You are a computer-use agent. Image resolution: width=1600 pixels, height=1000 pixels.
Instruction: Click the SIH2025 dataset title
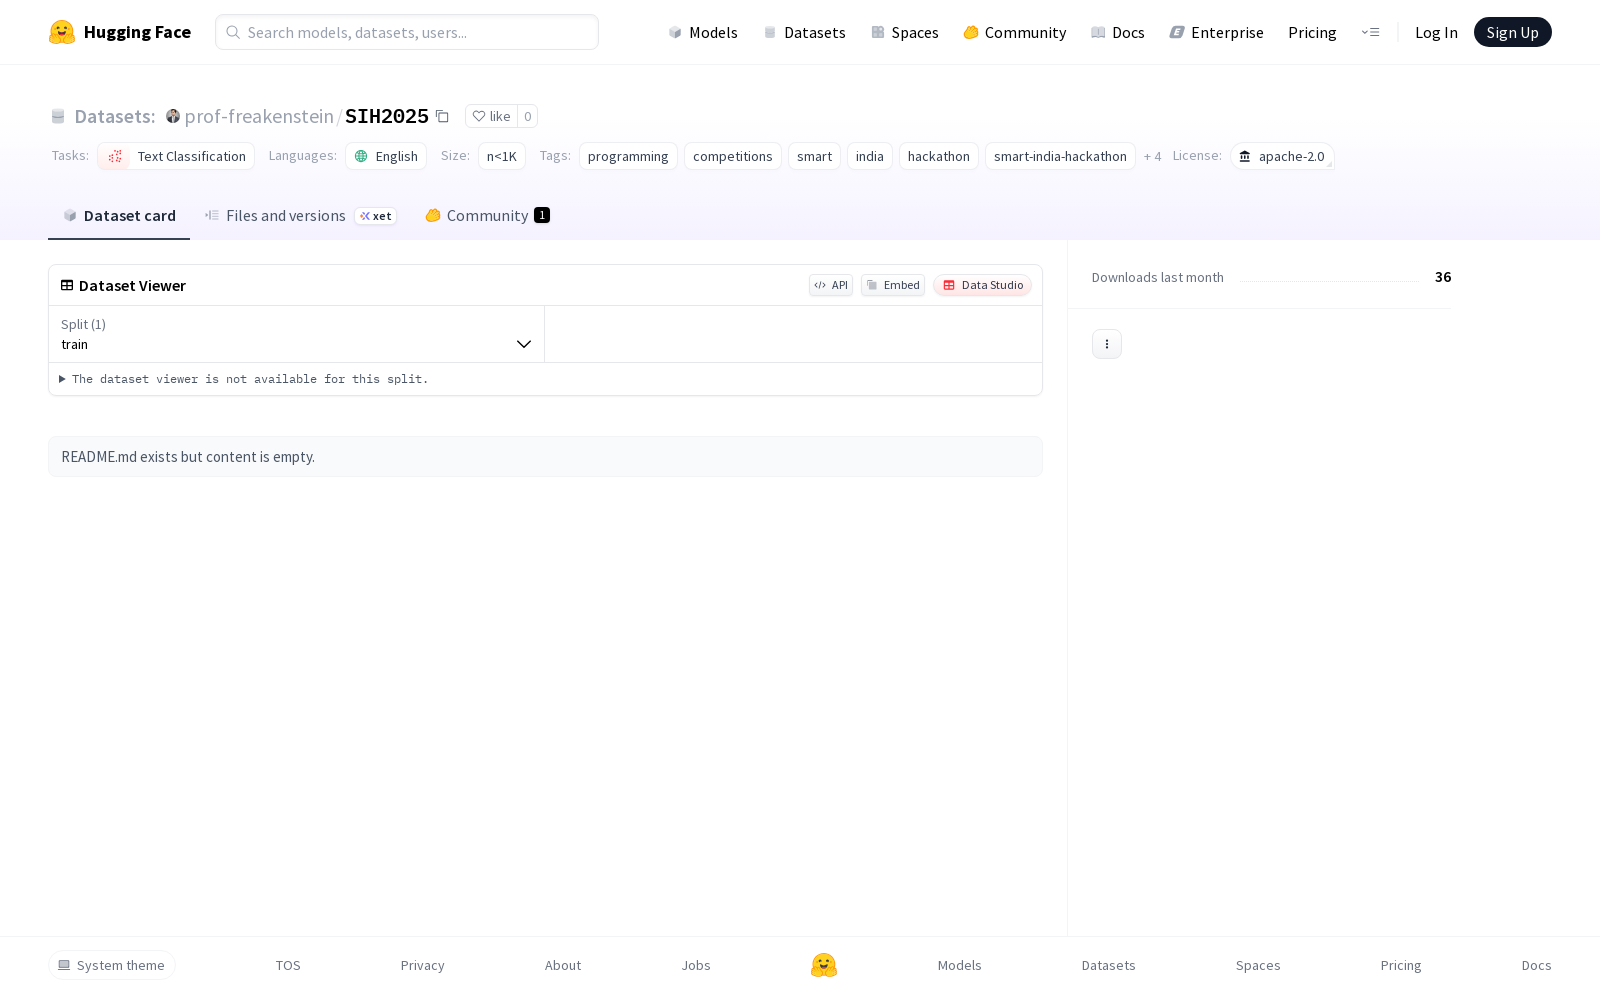coord(387,116)
